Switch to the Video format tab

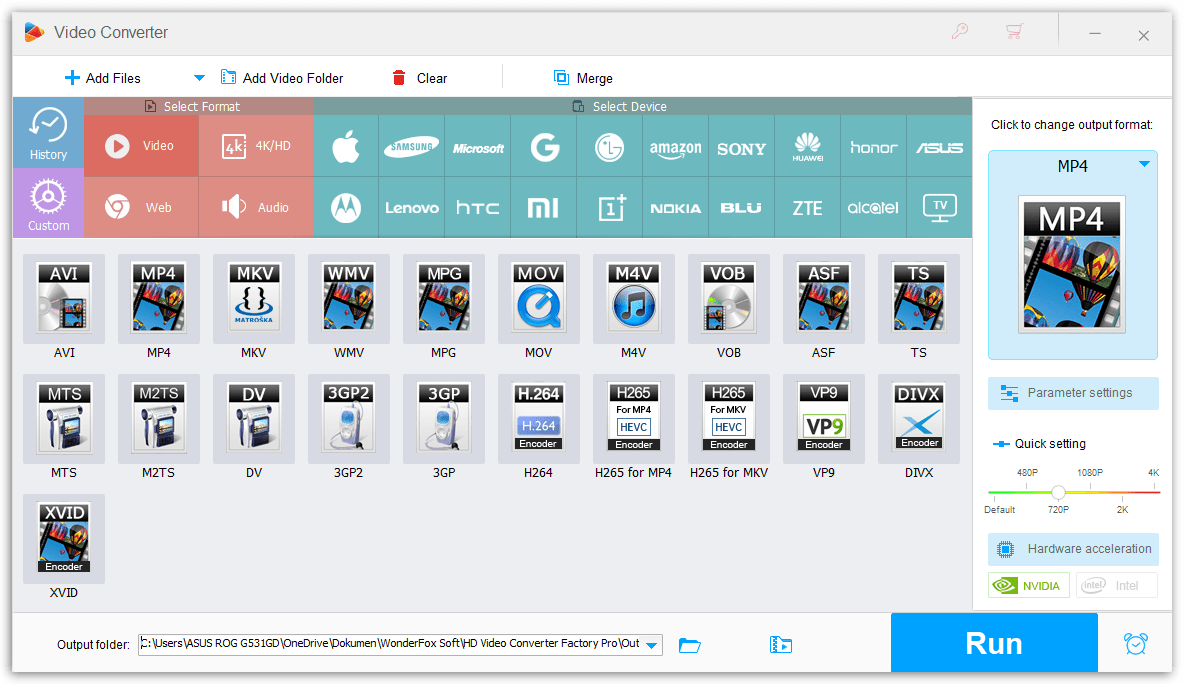click(142, 146)
